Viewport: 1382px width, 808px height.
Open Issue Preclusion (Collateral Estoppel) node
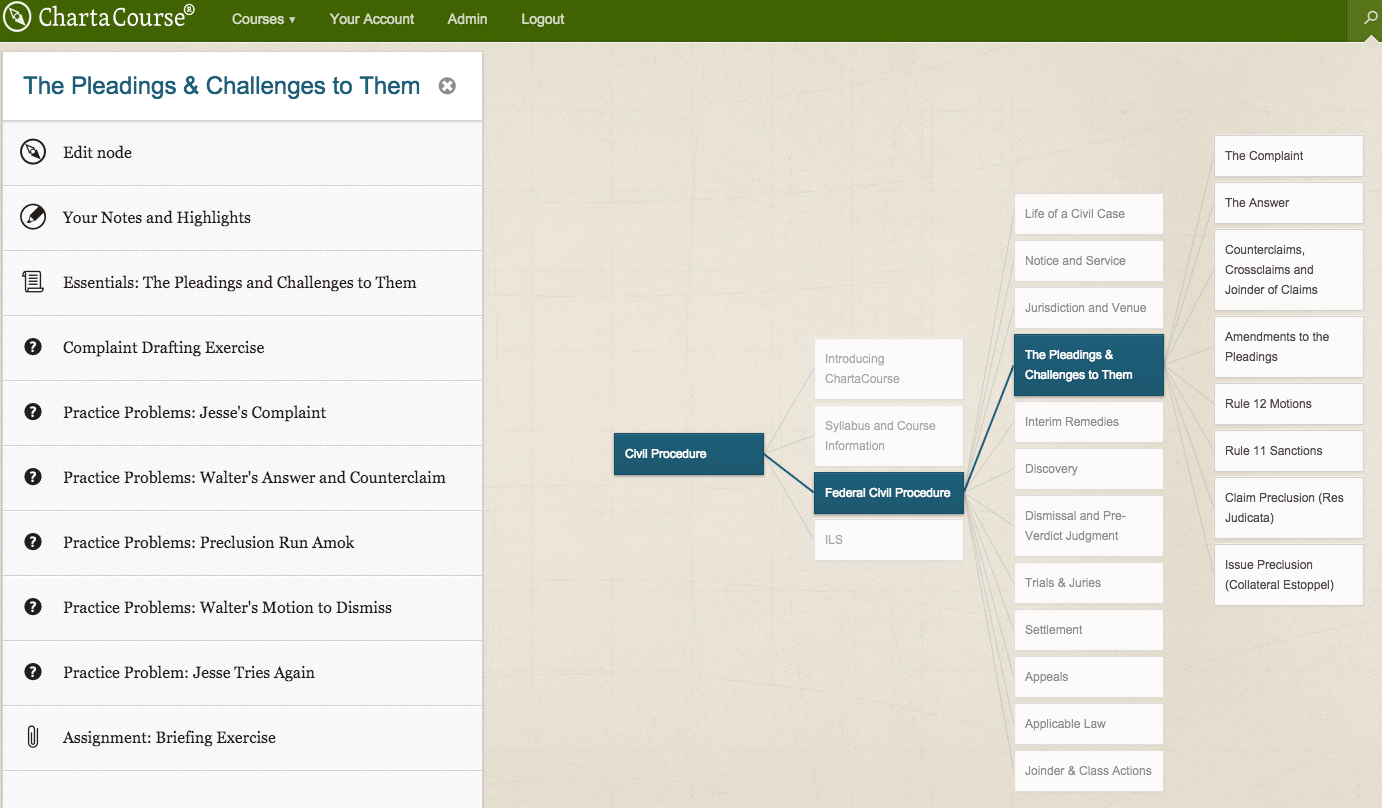click(x=1289, y=575)
